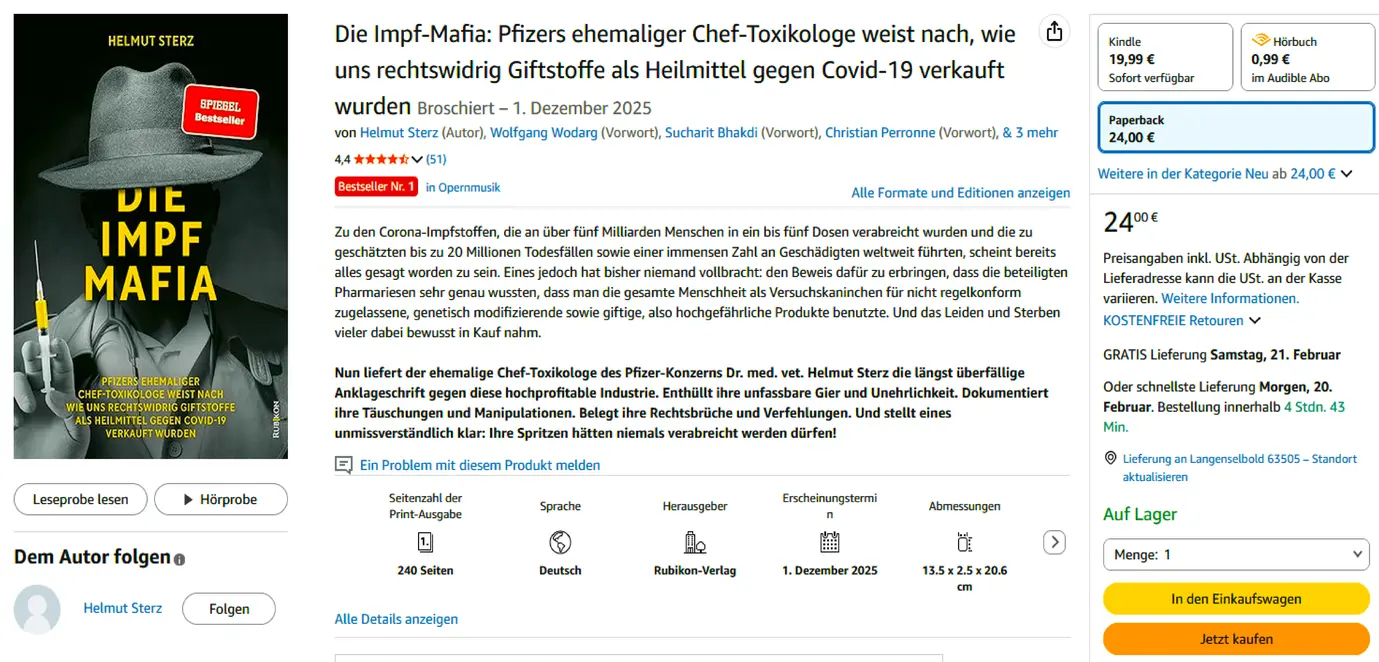
Task: Click the report problem speech-bubble icon
Action: [x=344, y=465]
